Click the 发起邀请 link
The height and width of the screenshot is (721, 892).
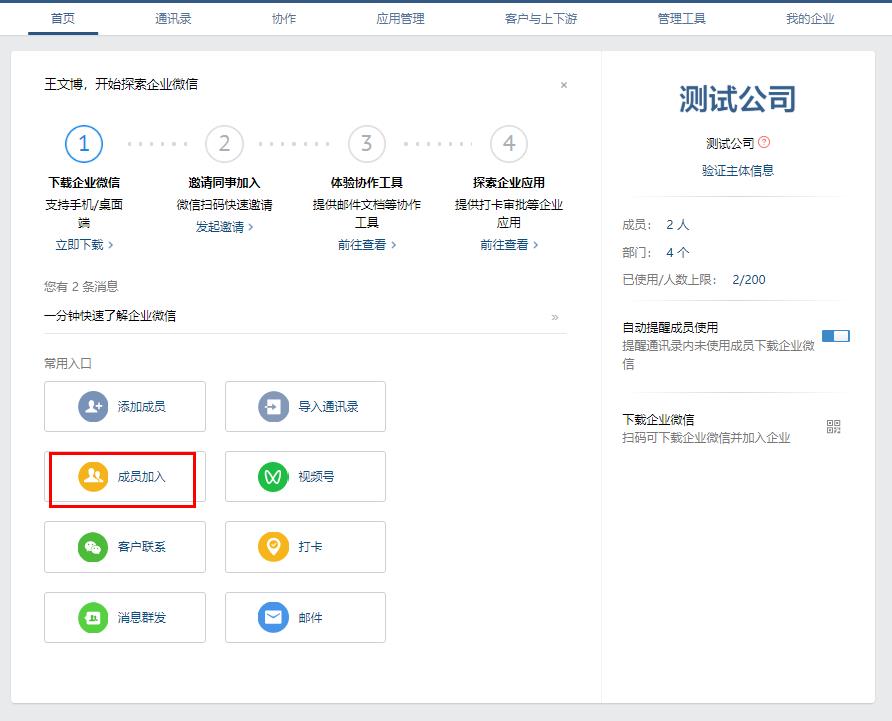(224, 226)
